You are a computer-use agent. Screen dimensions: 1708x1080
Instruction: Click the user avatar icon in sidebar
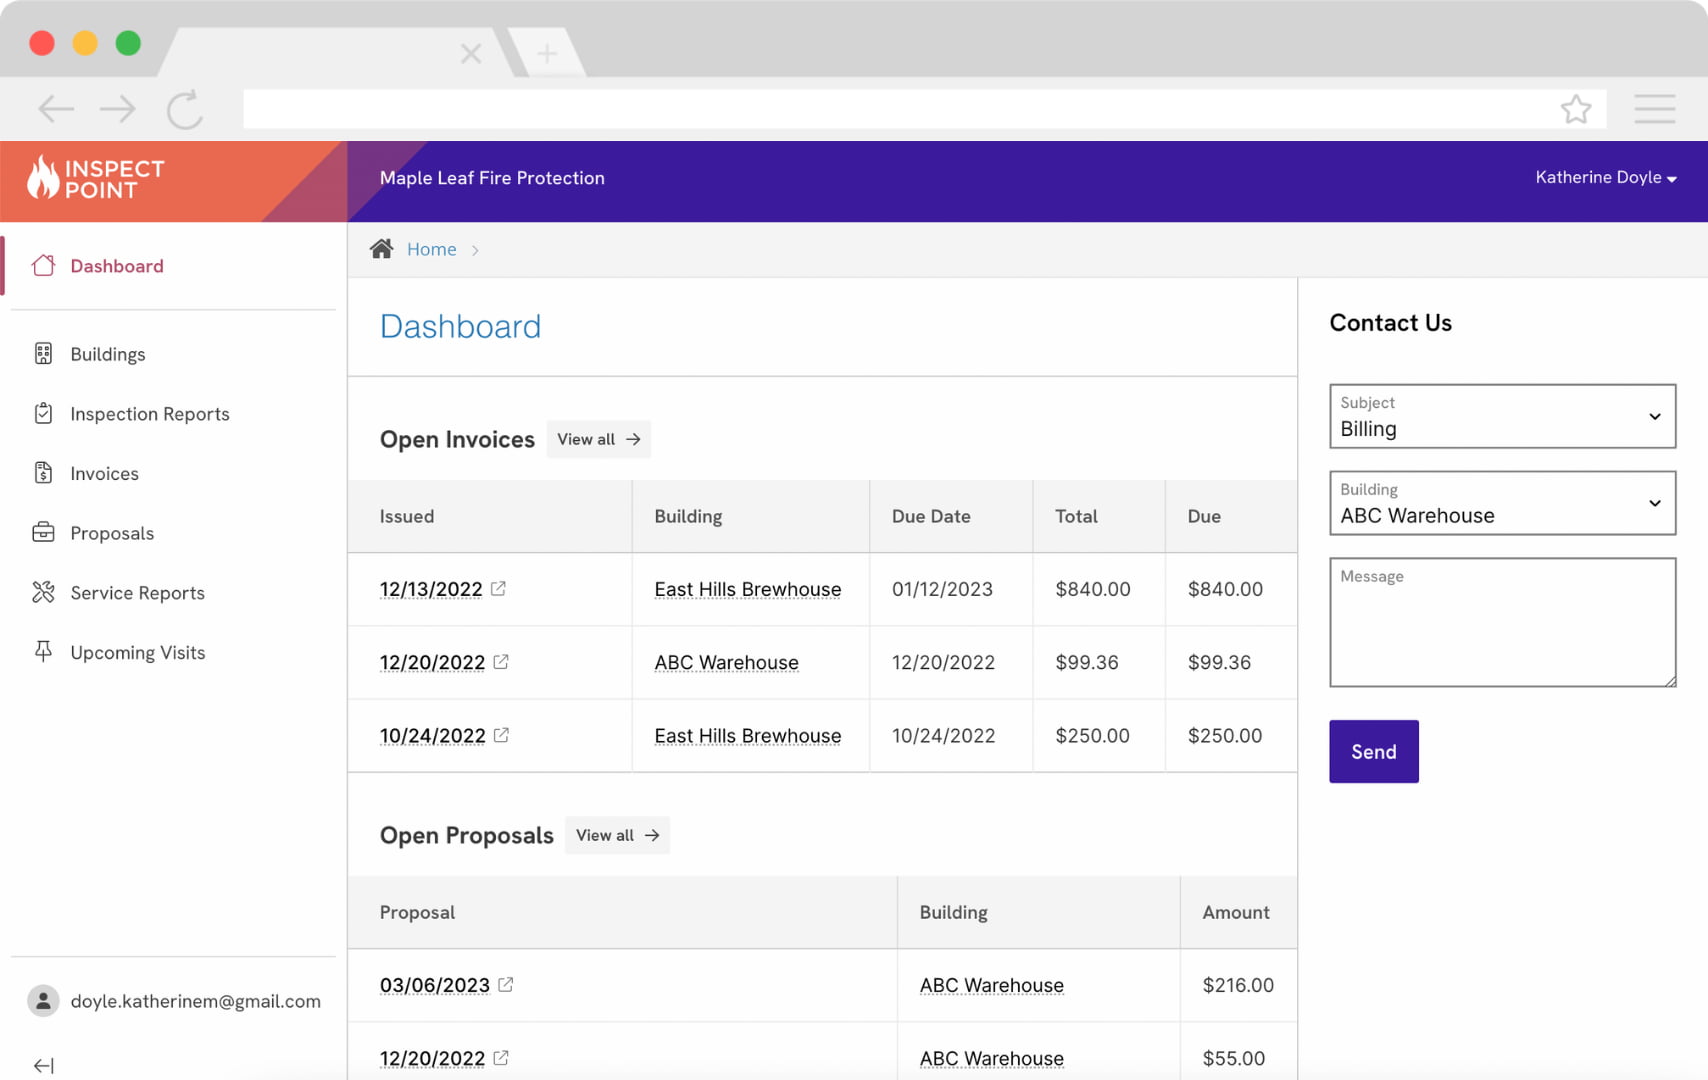point(43,1001)
